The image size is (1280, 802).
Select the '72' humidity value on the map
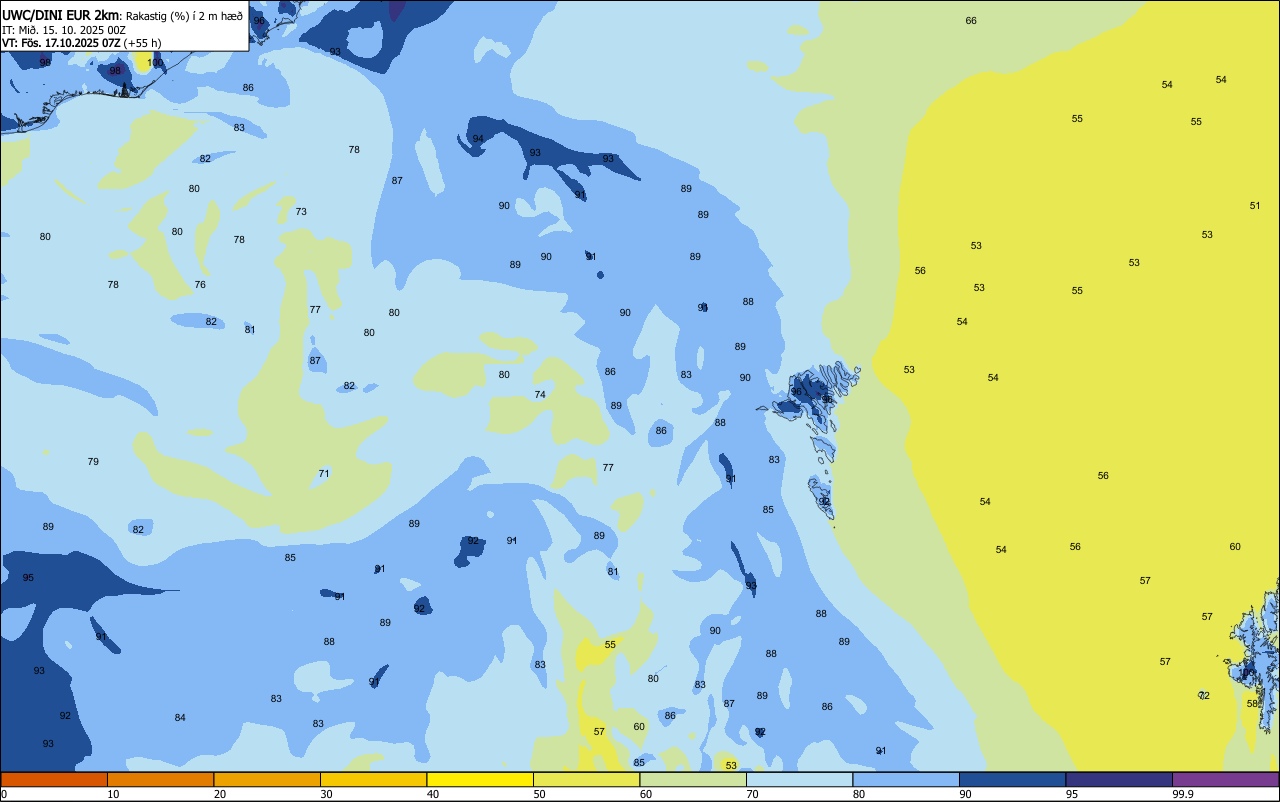click(1204, 696)
